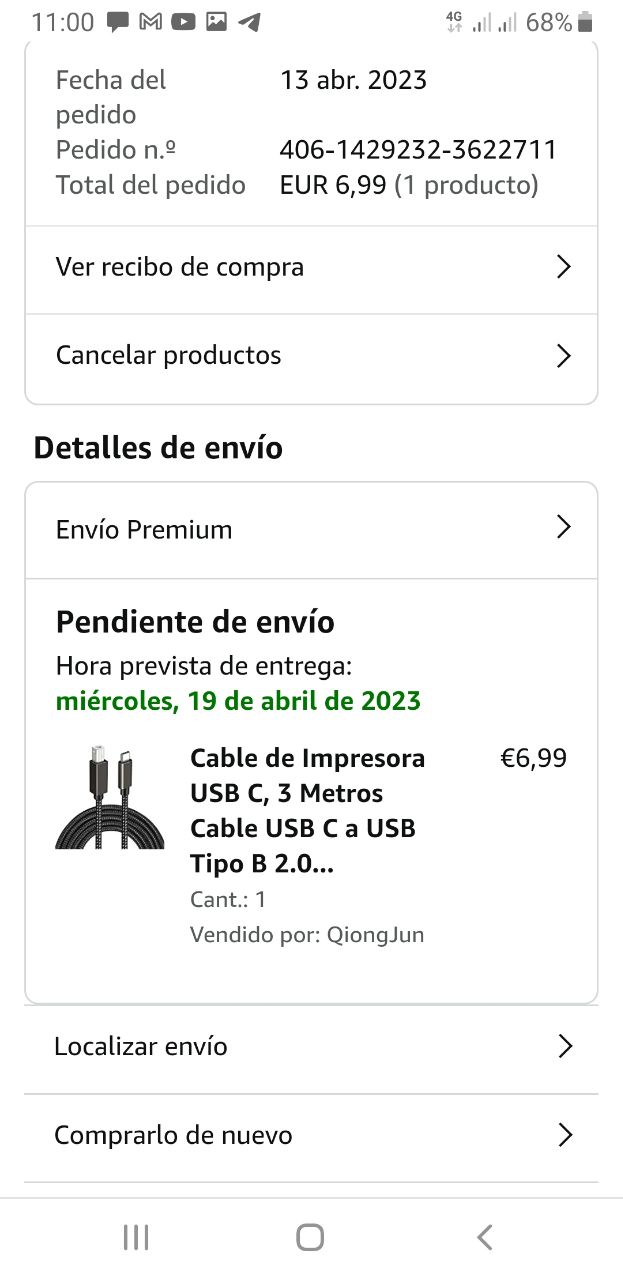Tap the YouTube notification icon
This screenshot has height=1280, width=623.
182,22
